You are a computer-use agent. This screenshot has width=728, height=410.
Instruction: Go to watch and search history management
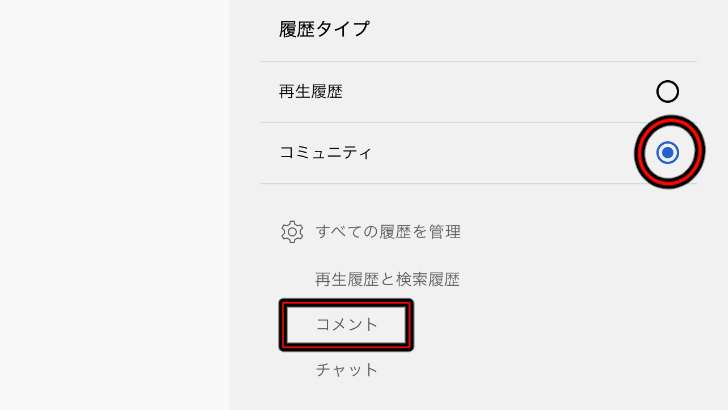(x=387, y=280)
